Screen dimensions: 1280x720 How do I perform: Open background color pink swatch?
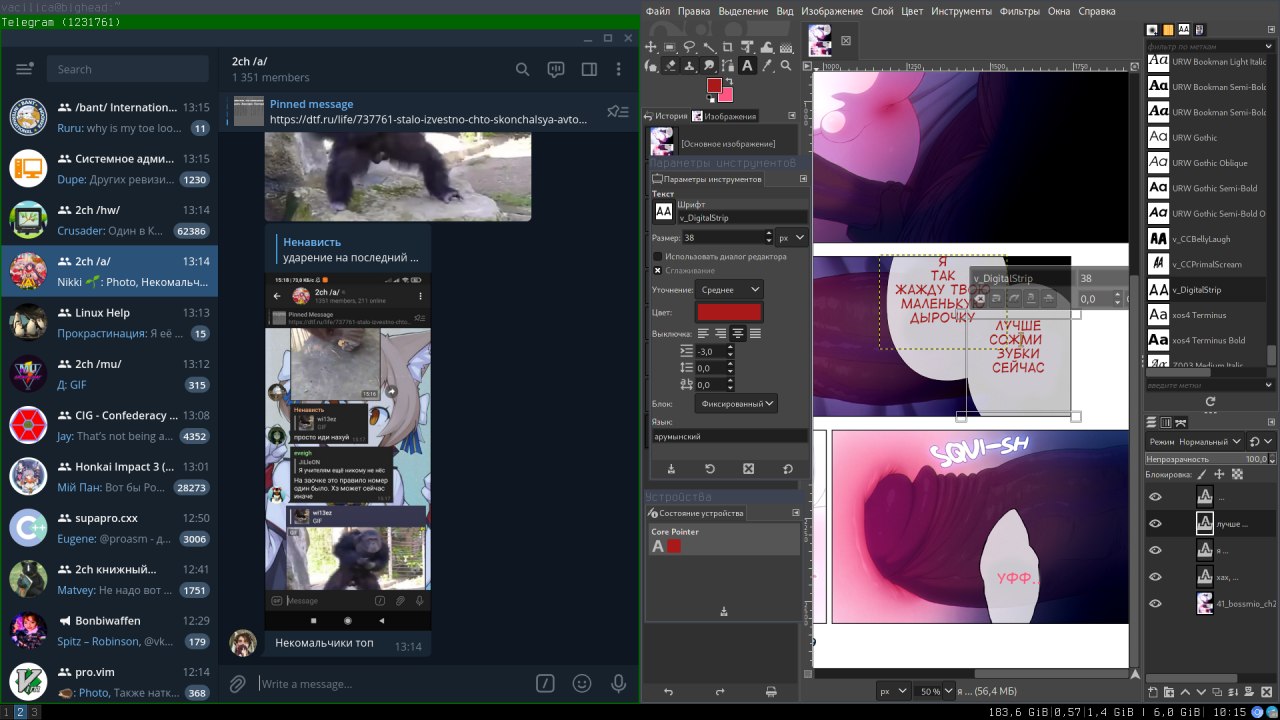click(x=725, y=95)
